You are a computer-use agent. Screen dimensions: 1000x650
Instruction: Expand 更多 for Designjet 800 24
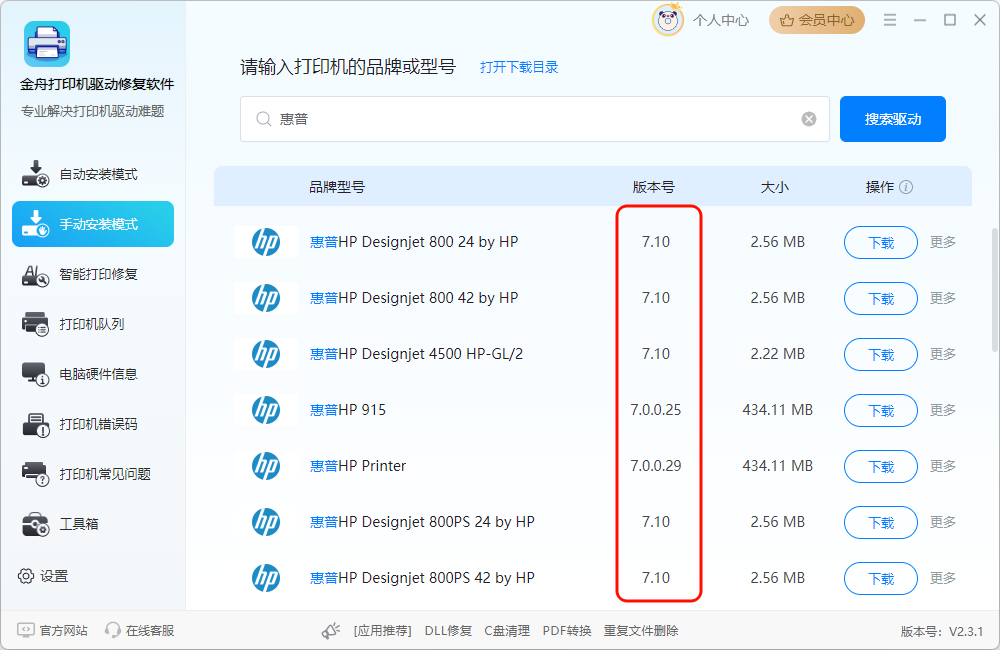pyautogui.click(x=943, y=242)
